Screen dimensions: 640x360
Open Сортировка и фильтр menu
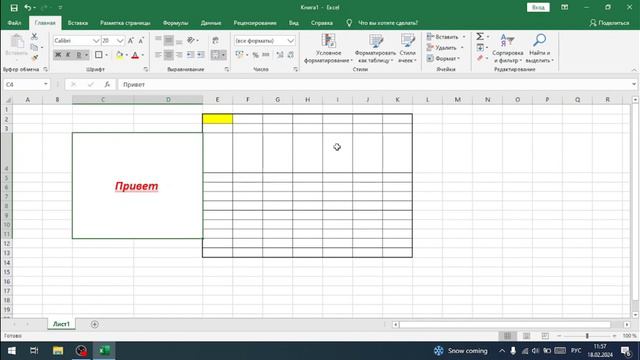(507, 48)
